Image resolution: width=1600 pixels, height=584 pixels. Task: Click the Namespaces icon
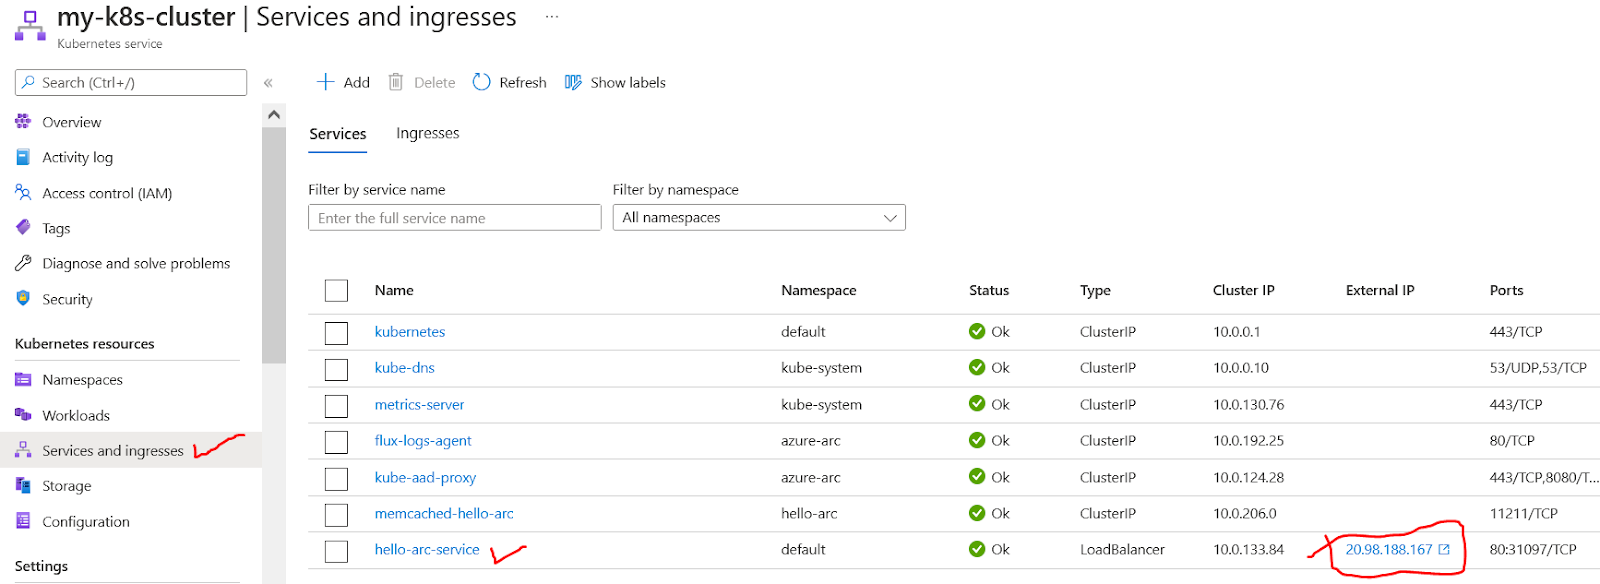click(23, 379)
